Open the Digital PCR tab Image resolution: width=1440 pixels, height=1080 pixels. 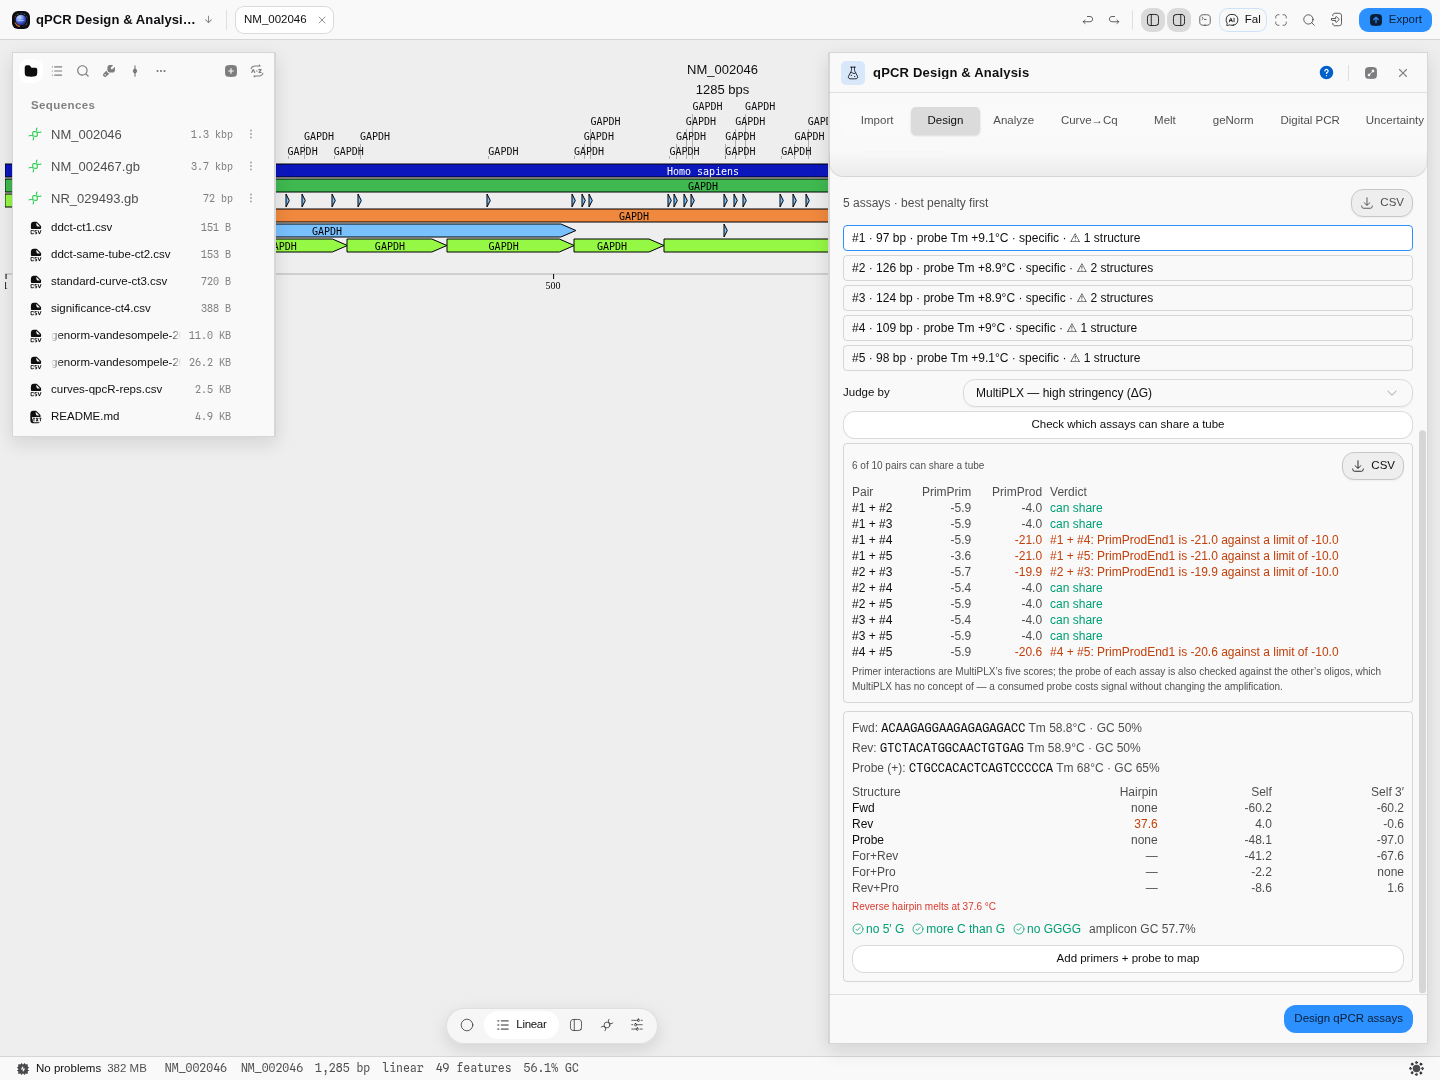coord(1310,121)
